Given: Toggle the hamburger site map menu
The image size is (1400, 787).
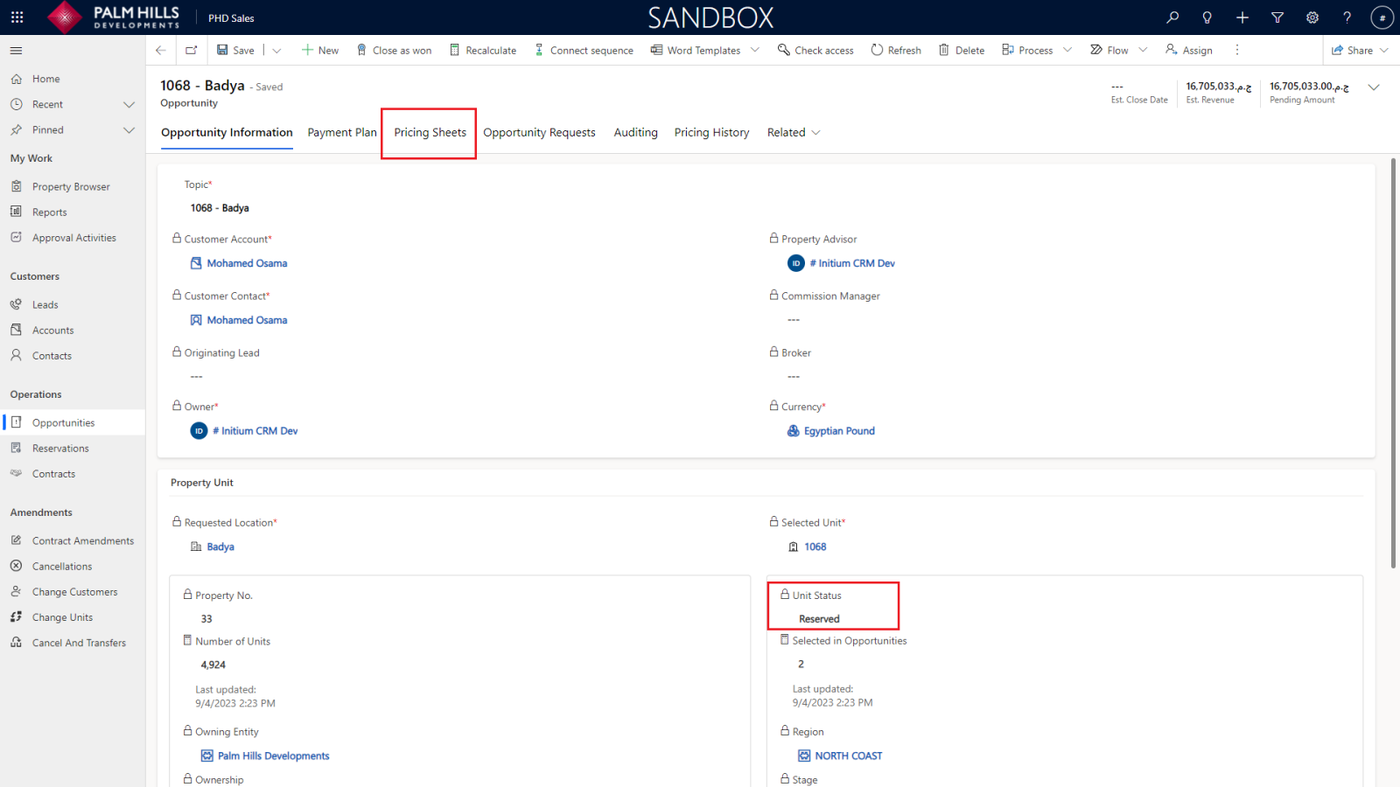Looking at the screenshot, I should [16, 50].
